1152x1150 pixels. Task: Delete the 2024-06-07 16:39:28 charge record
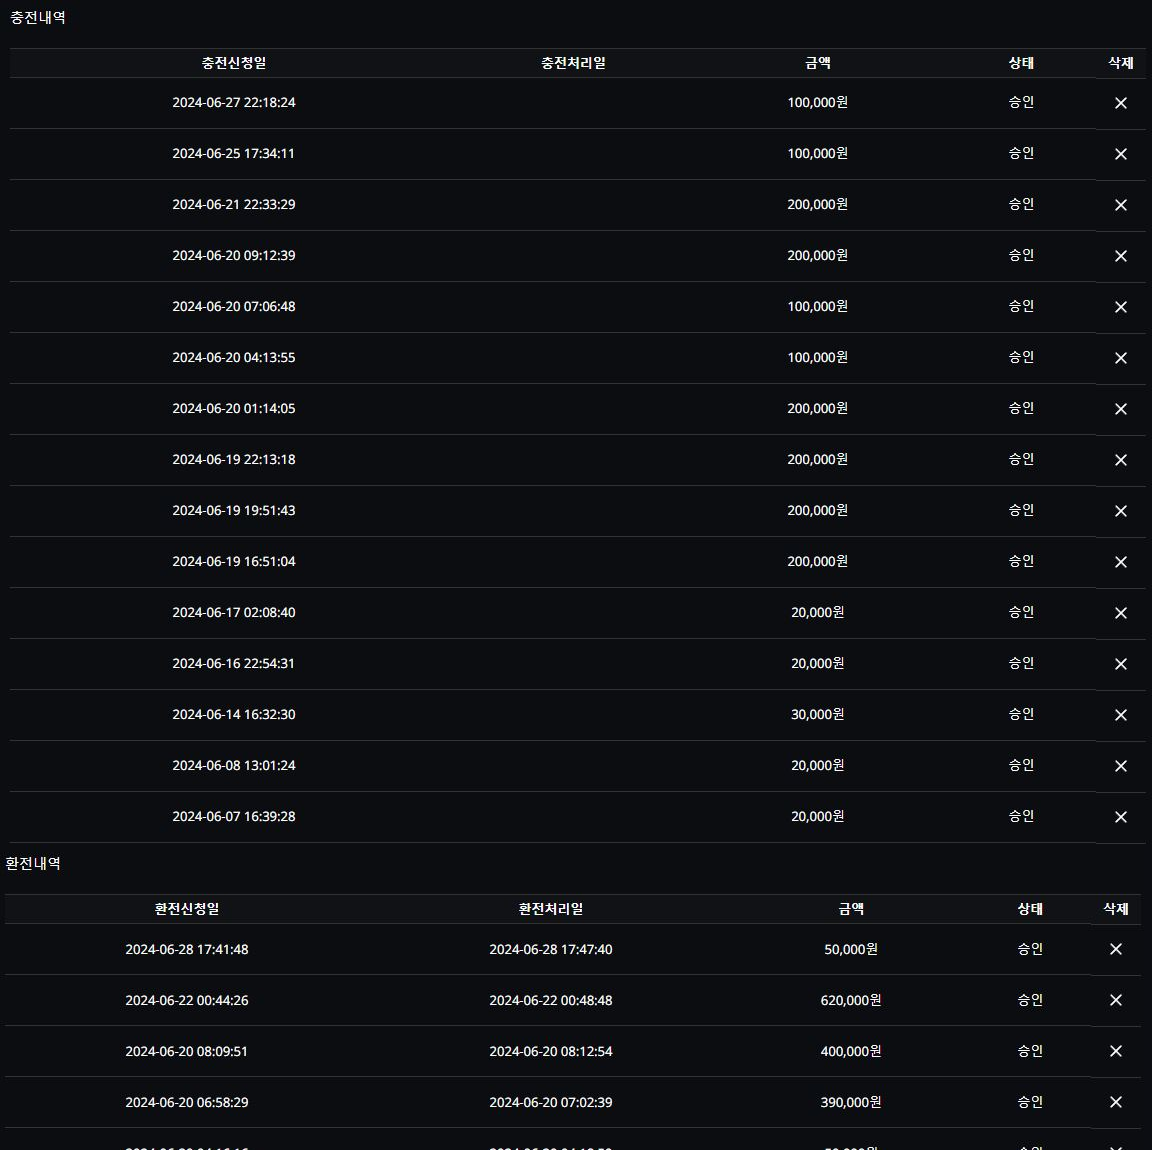(1120, 817)
